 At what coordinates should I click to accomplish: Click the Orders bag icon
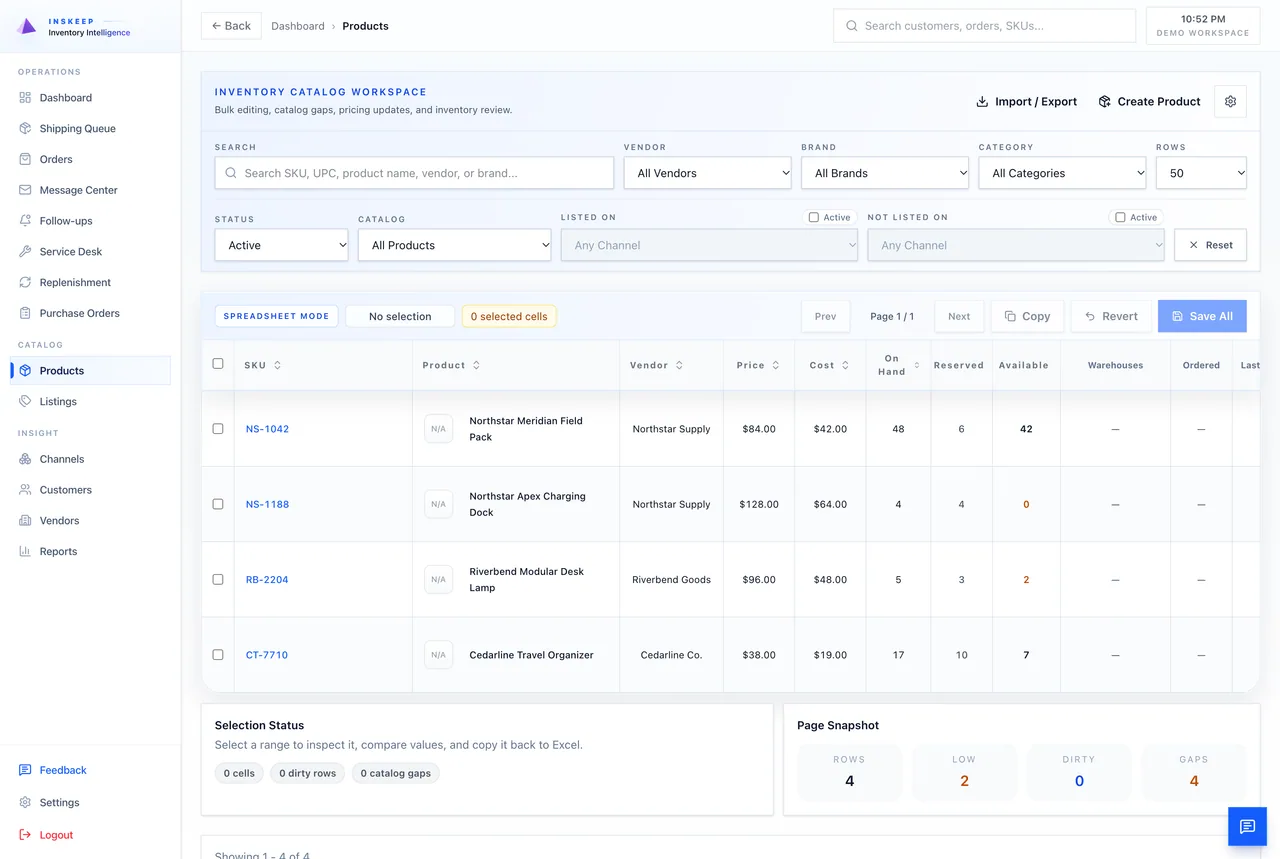tap(25, 159)
